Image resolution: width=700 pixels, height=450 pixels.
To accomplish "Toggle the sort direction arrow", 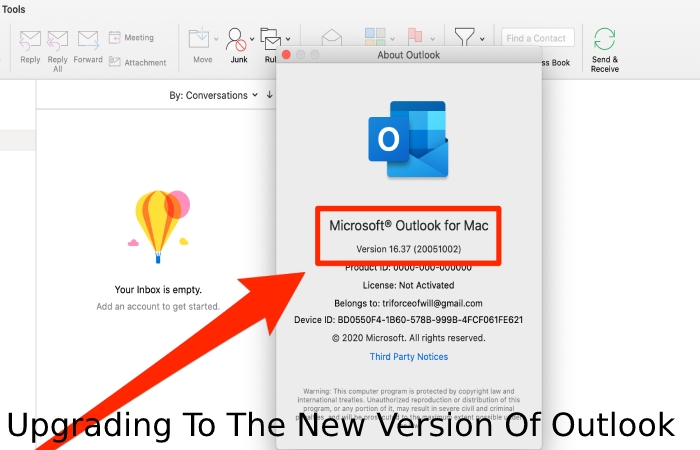I will (x=270, y=95).
